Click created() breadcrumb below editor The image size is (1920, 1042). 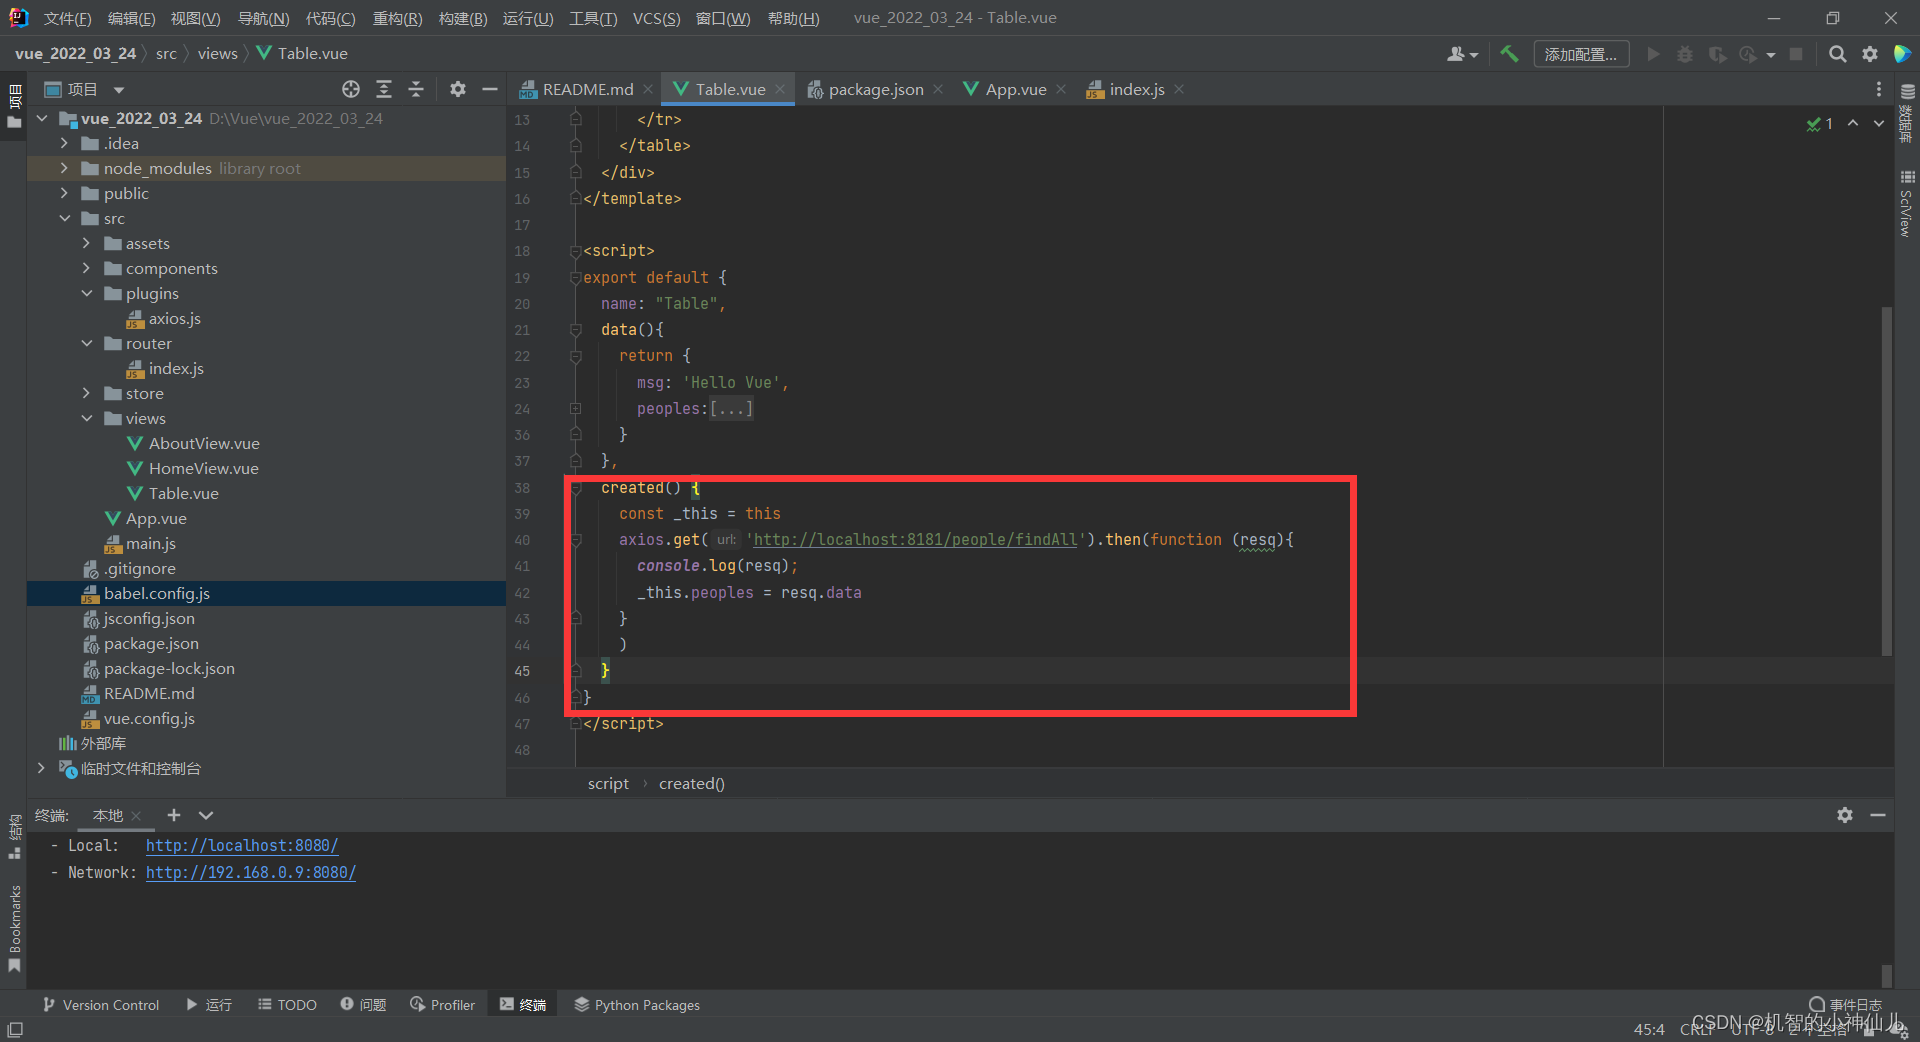(692, 783)
